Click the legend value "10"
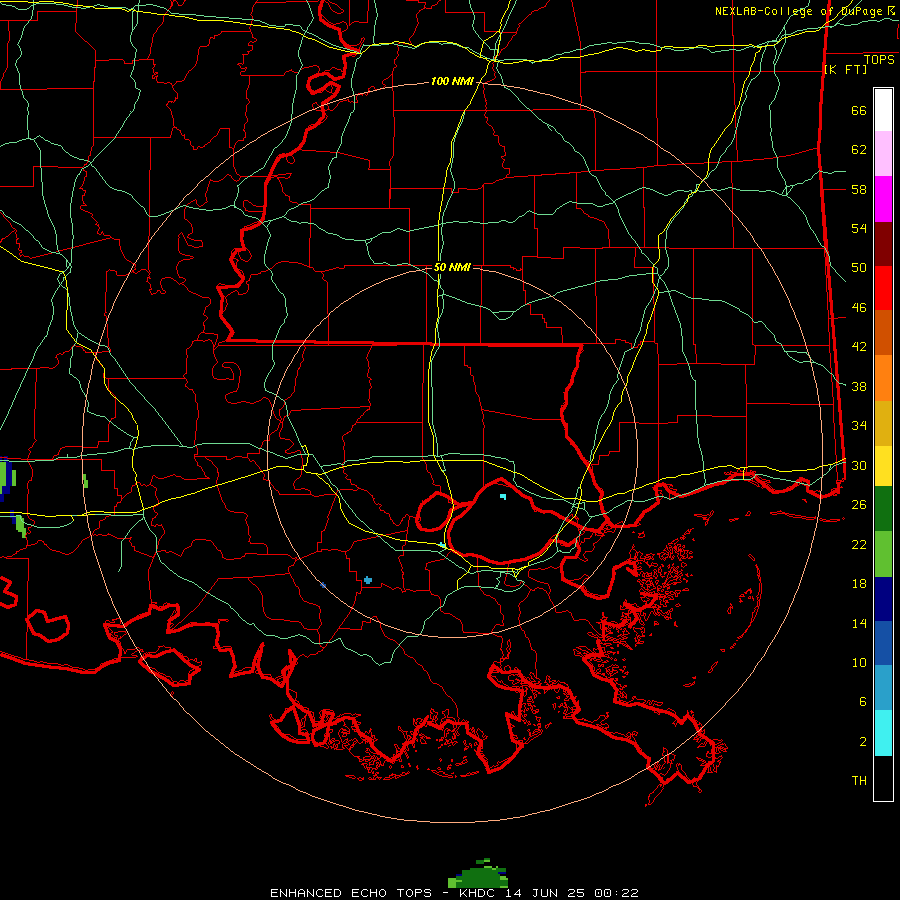This screenshot has width=900, height=900. pos(859,663)
